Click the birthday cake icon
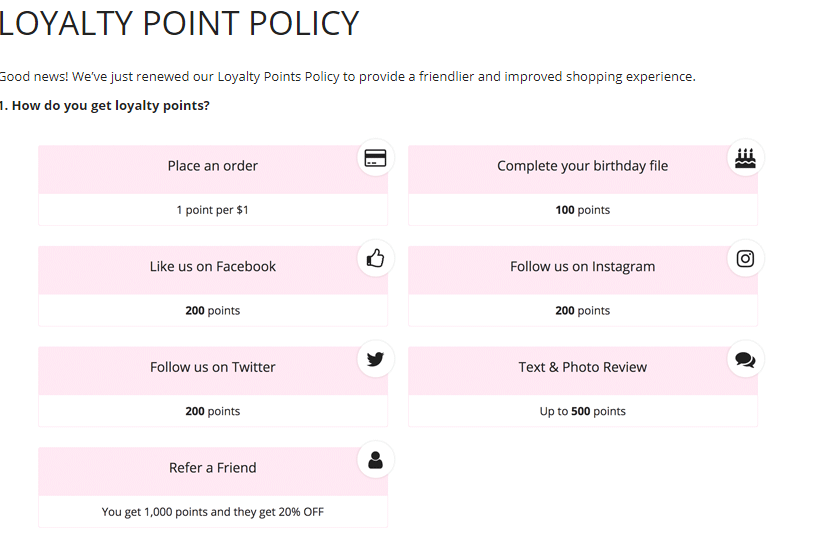The image size is (819, 544). tap(745, 158)
